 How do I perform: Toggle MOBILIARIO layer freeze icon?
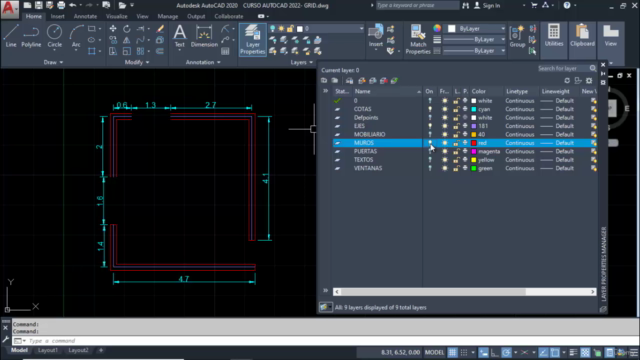pyautogui.click(x=444, y=134)
